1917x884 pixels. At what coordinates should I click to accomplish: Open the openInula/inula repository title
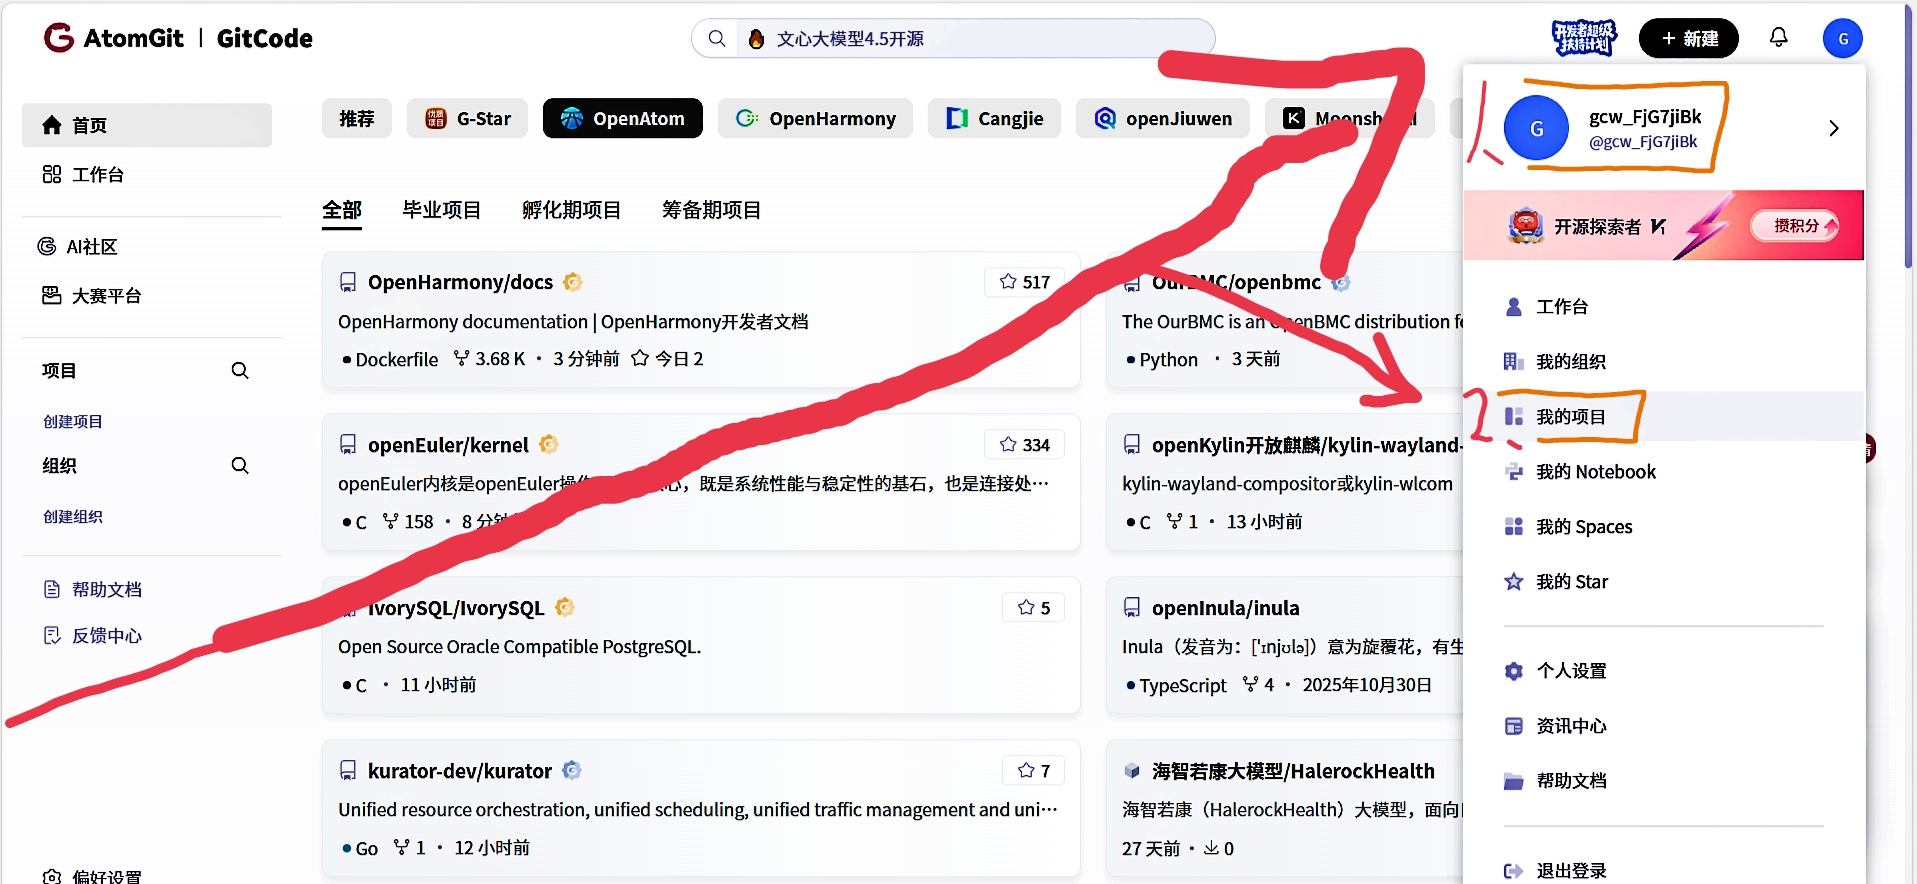[x=1226, y=607]
